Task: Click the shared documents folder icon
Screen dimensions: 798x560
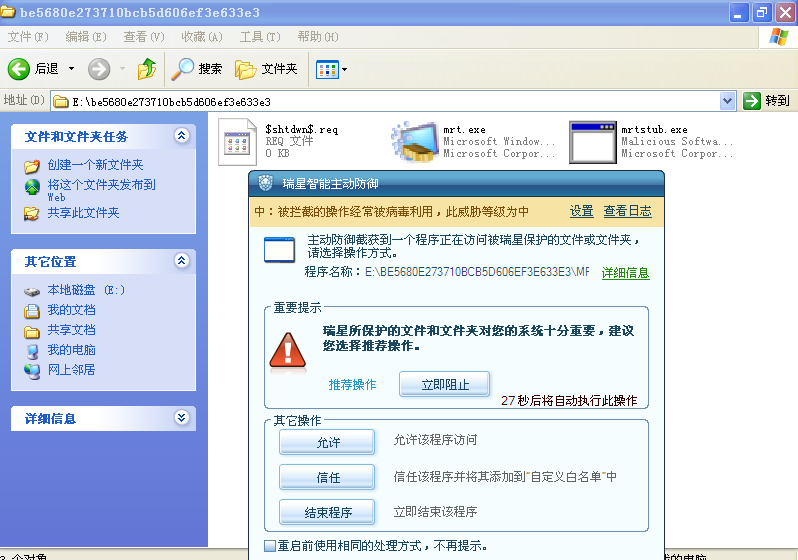Action: [x=32, y=332]
